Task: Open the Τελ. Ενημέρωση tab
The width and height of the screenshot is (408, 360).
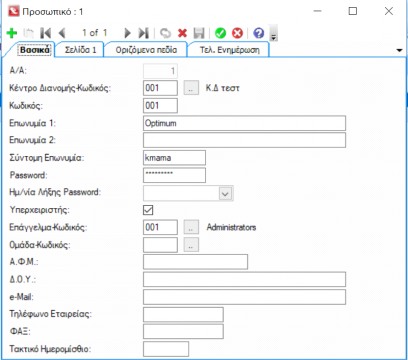Action: click(x=229, y=50)
